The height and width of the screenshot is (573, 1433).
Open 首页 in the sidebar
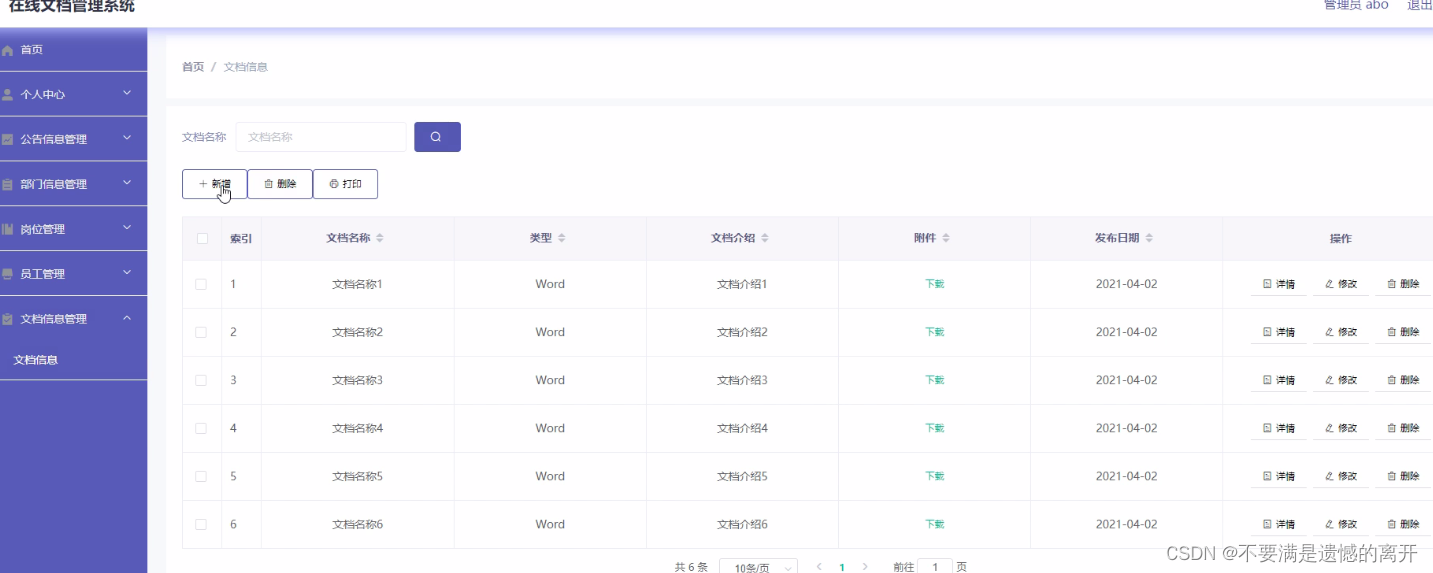74,50
